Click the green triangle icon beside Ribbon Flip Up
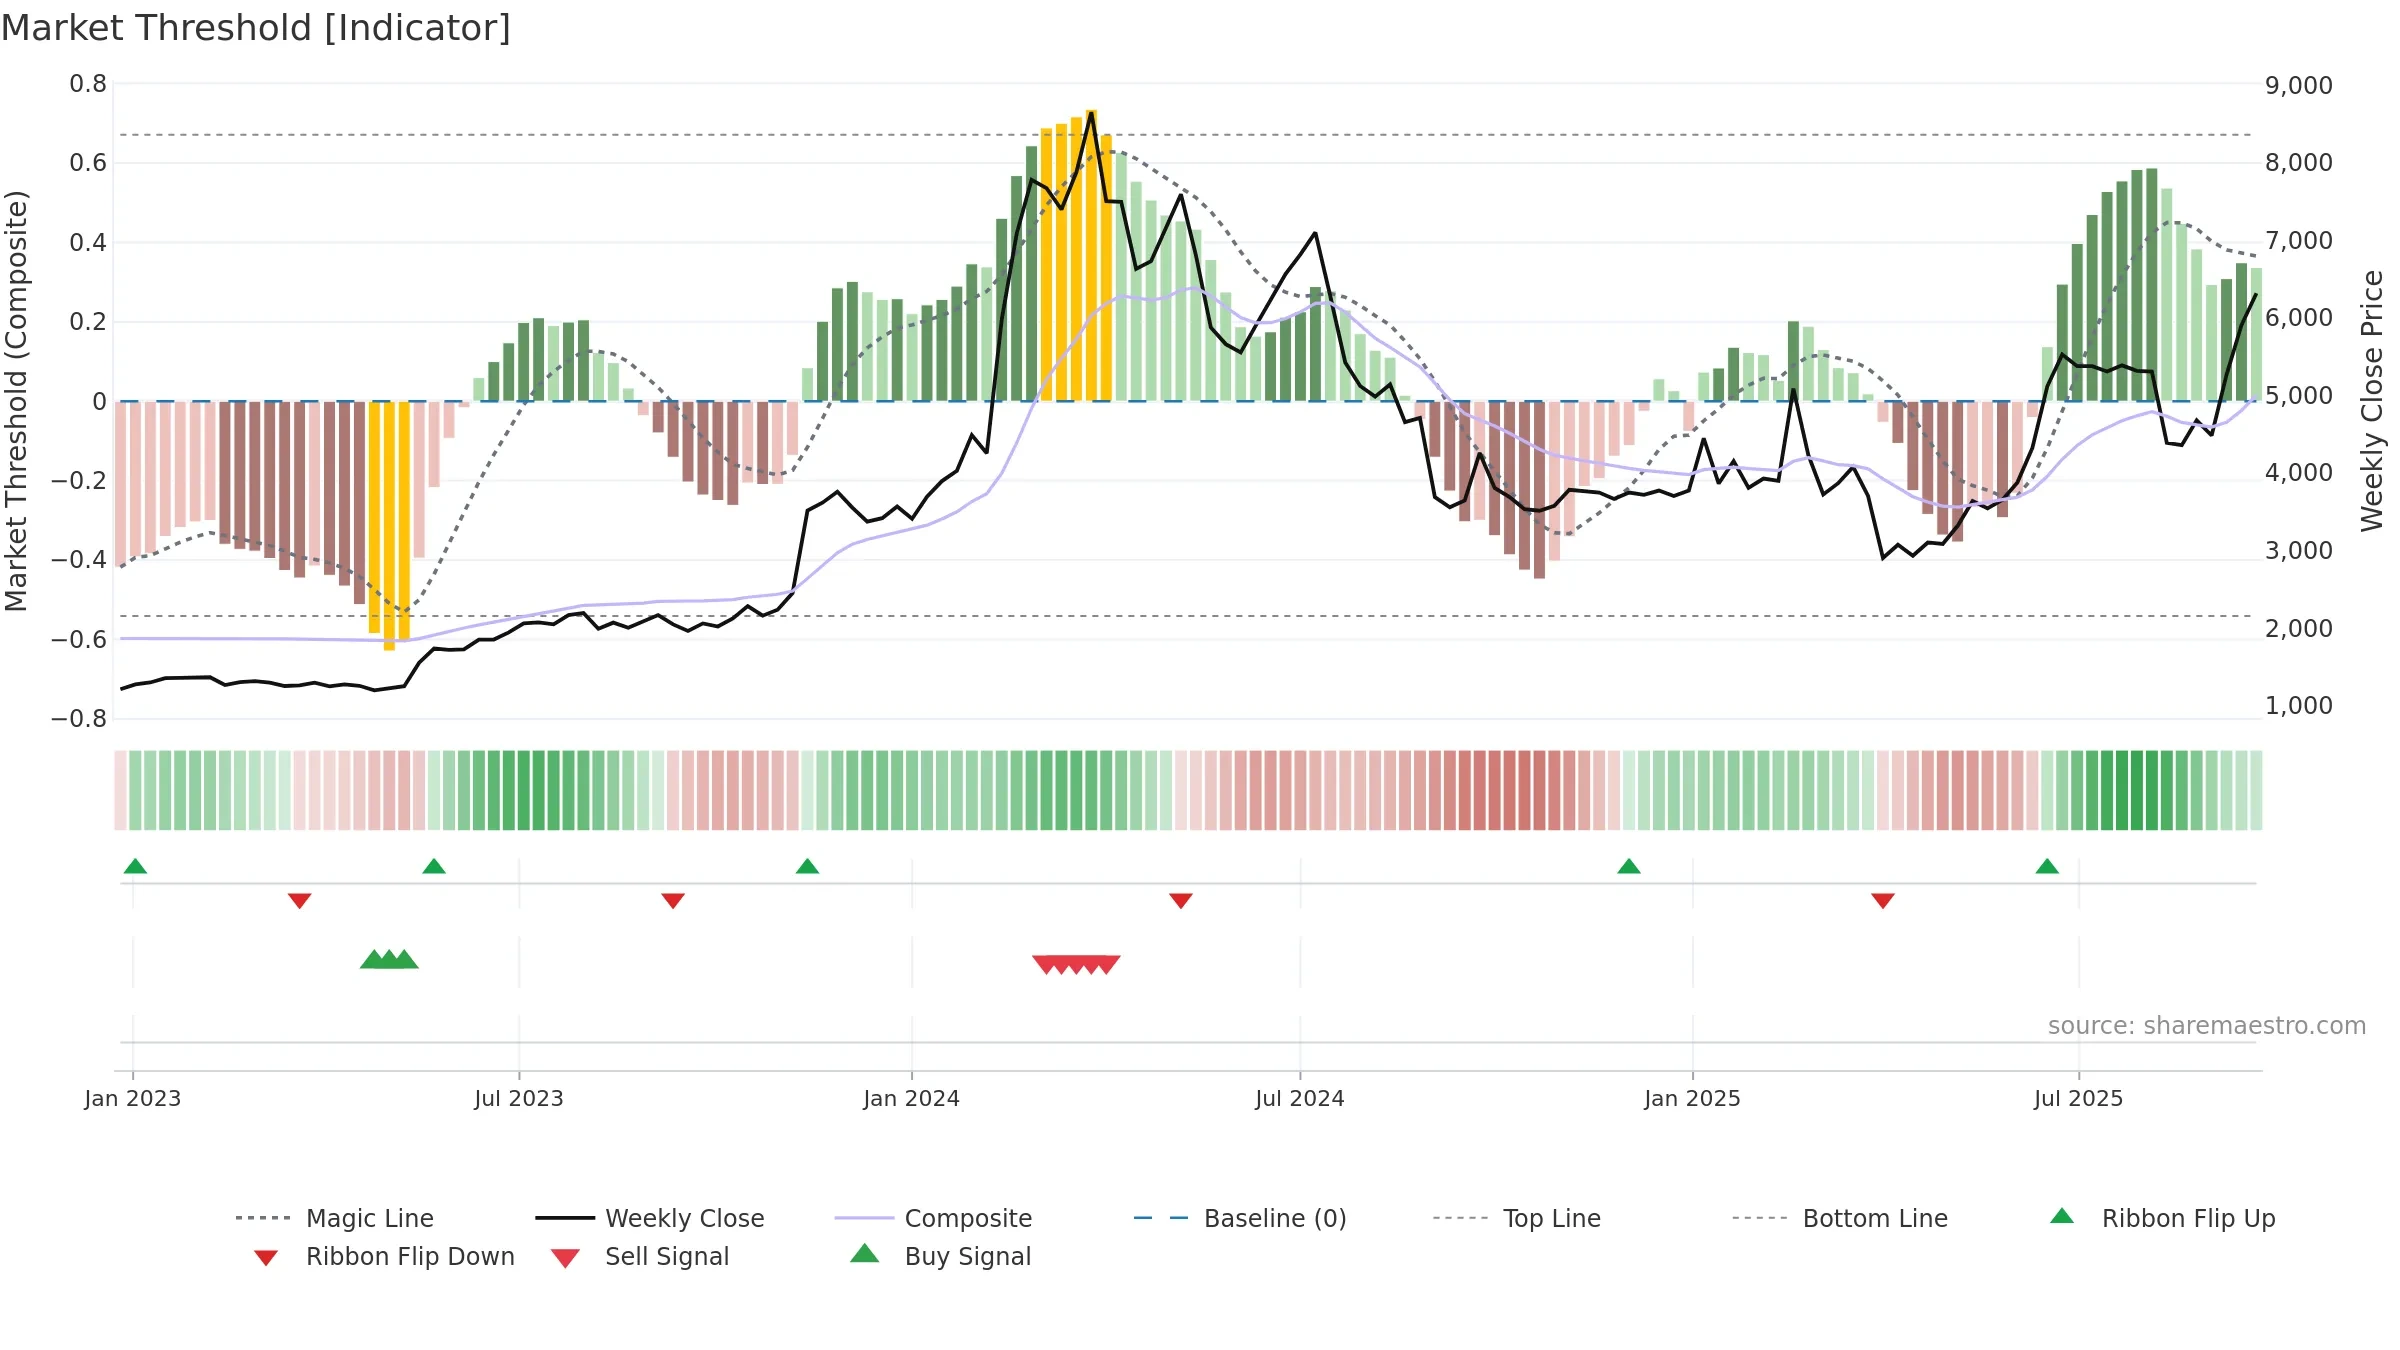This screenshot has width=2400, height=1350. pyautogui.click(x=2062, y=1216)
